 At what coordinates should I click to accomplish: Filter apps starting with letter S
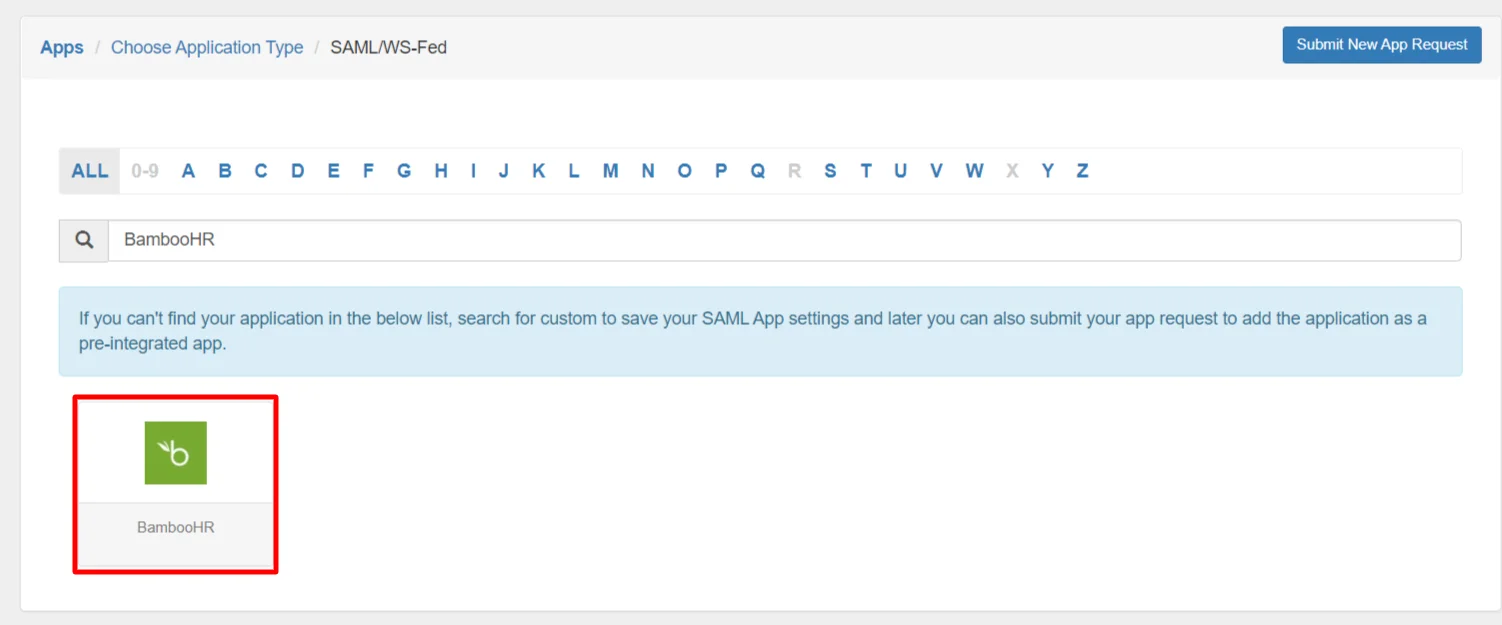pos(830,170)
